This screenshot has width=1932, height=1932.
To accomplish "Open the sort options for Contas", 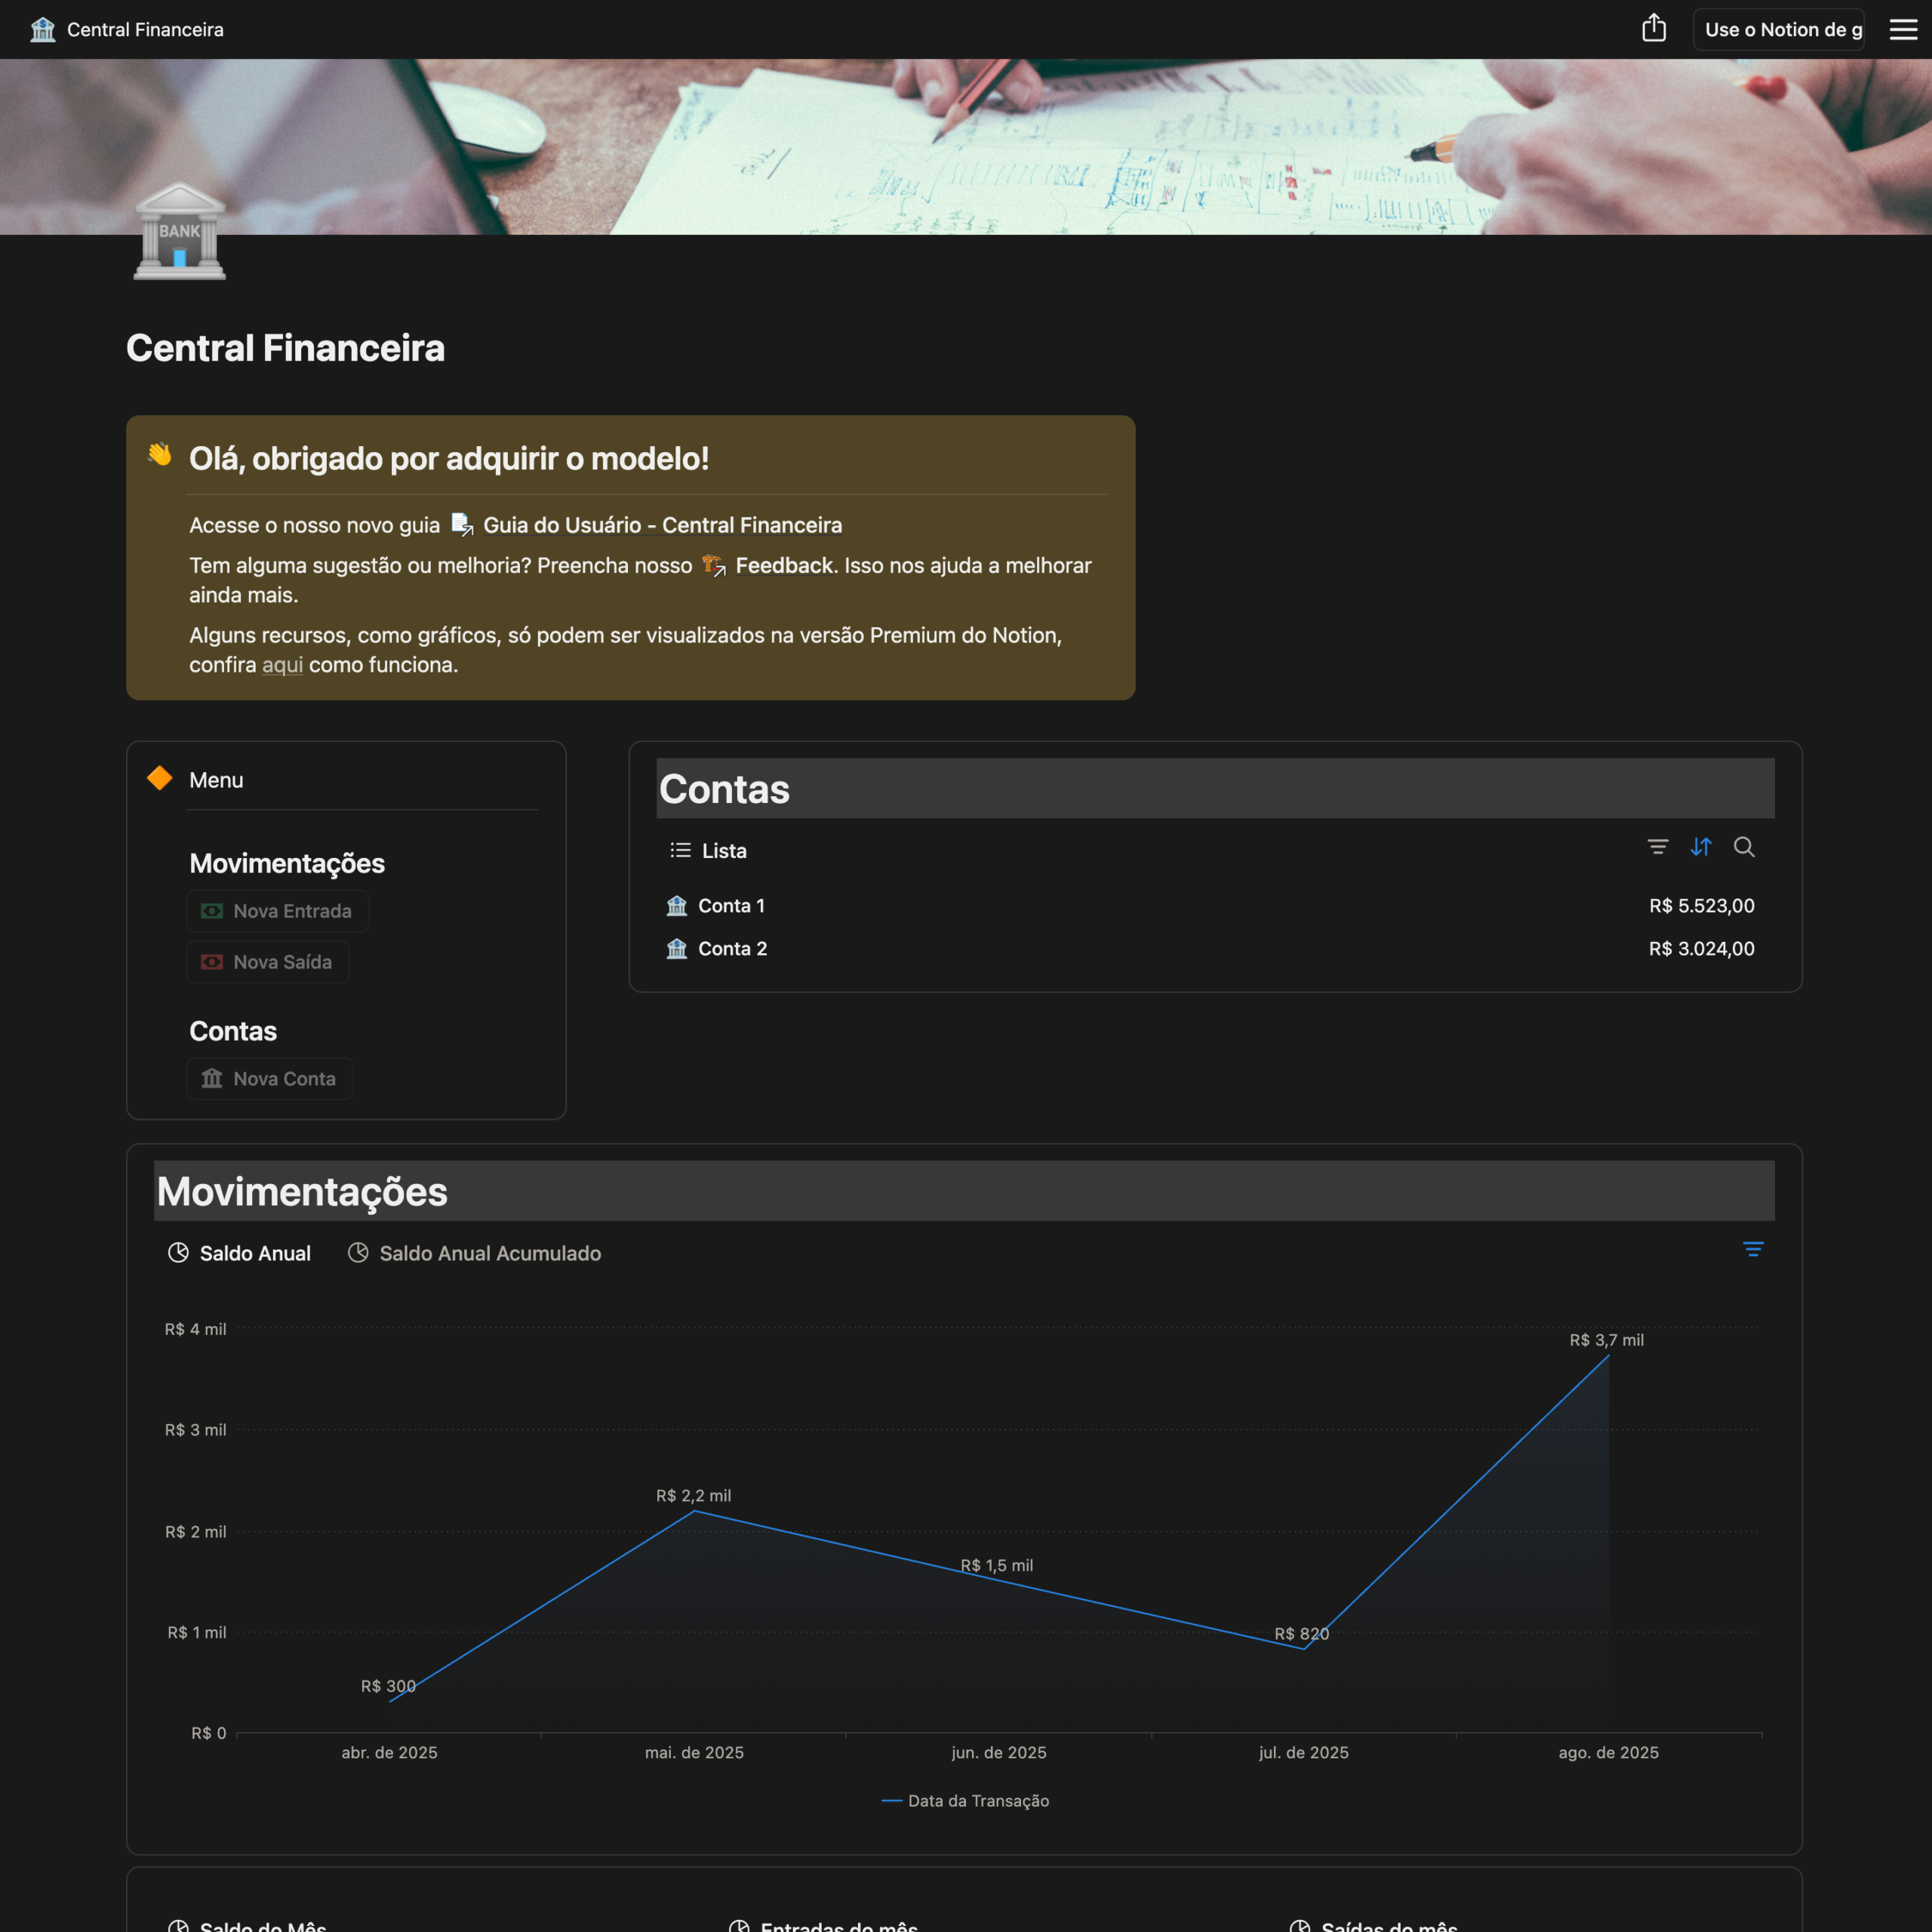I will point(1701,847).
